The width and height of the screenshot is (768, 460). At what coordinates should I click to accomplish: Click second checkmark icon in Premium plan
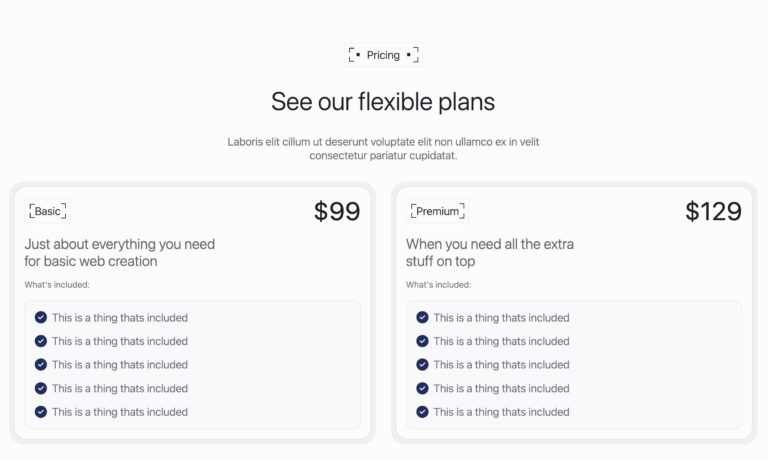coord(422,341)
